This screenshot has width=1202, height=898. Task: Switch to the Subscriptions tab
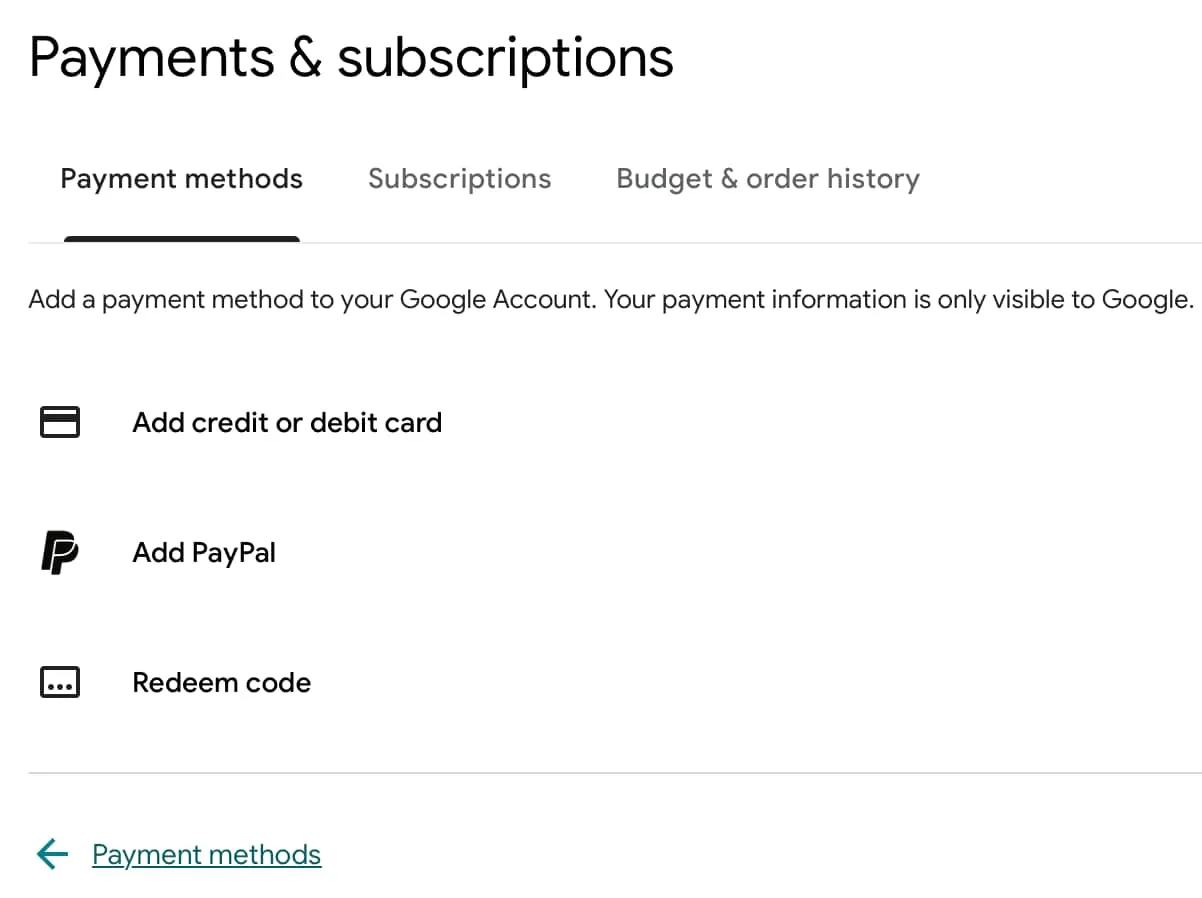click(460, 178)
